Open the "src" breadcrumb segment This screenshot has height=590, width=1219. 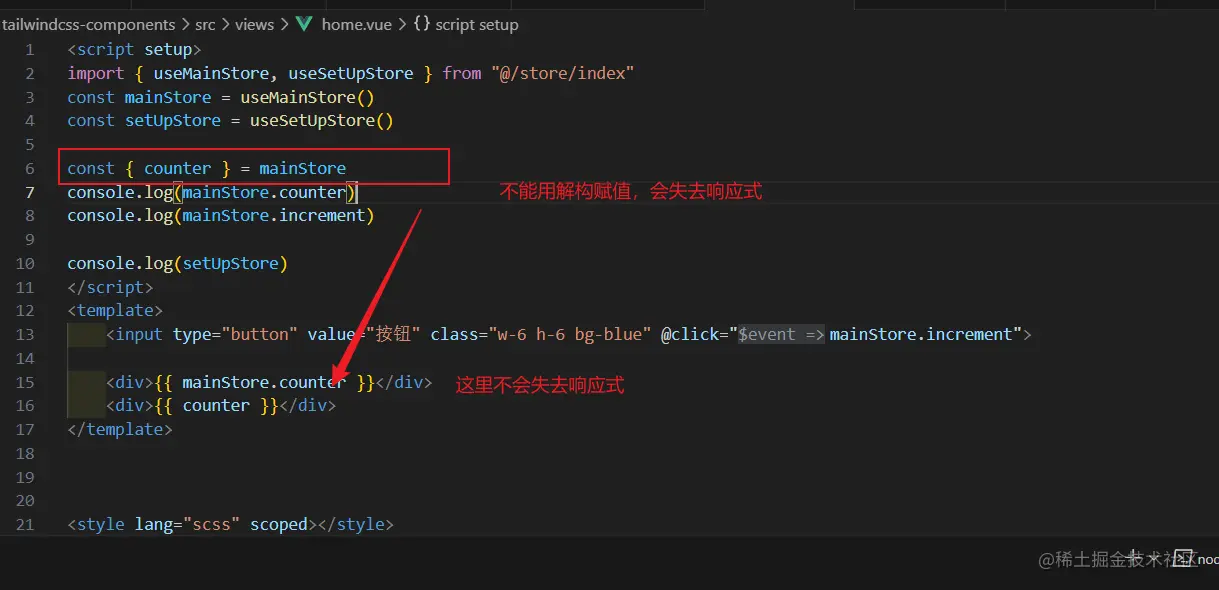pyautogui.click(x=205, y=24)
